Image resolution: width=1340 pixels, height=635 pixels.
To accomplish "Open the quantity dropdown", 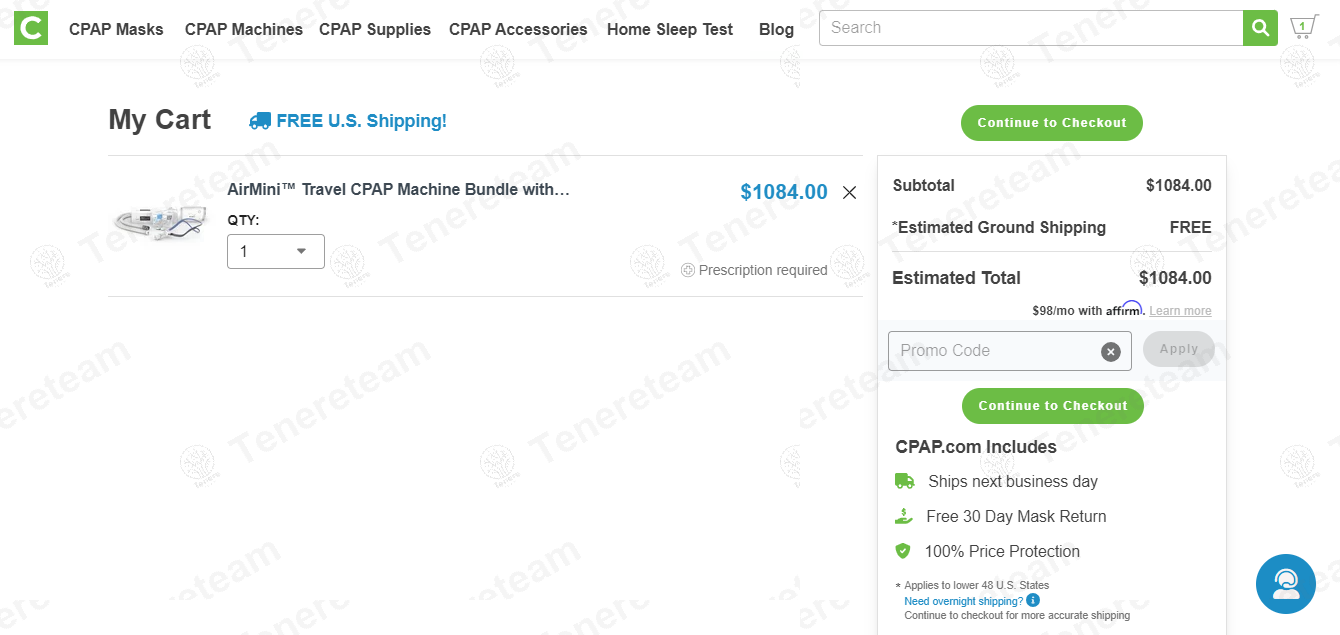I will point(276,252).
